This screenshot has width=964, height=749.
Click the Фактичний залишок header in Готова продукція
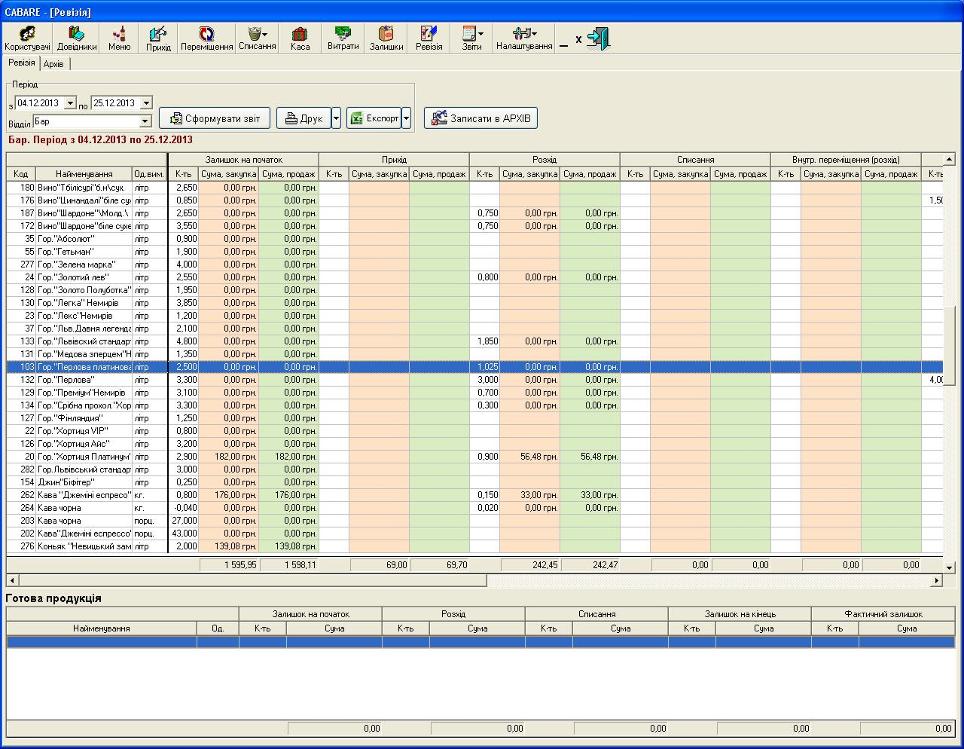tap(883, 614)
